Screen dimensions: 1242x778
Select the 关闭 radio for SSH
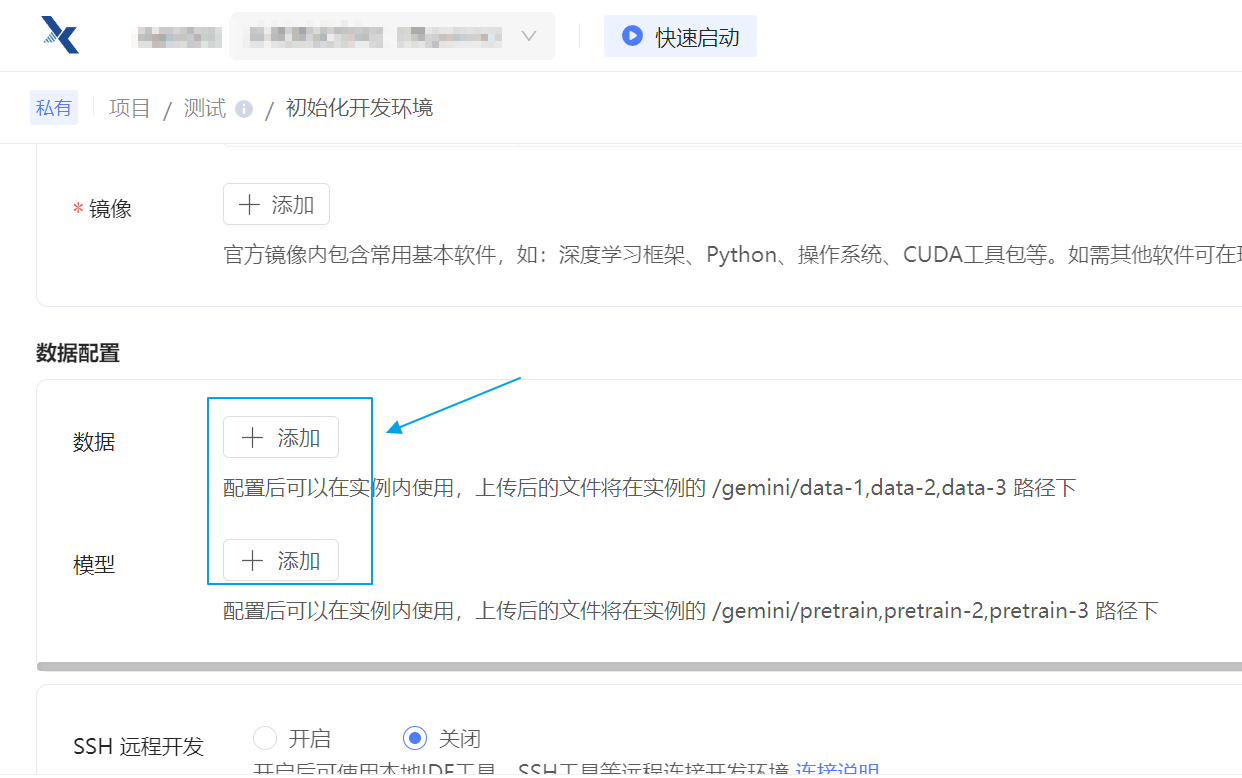(414, 739)
